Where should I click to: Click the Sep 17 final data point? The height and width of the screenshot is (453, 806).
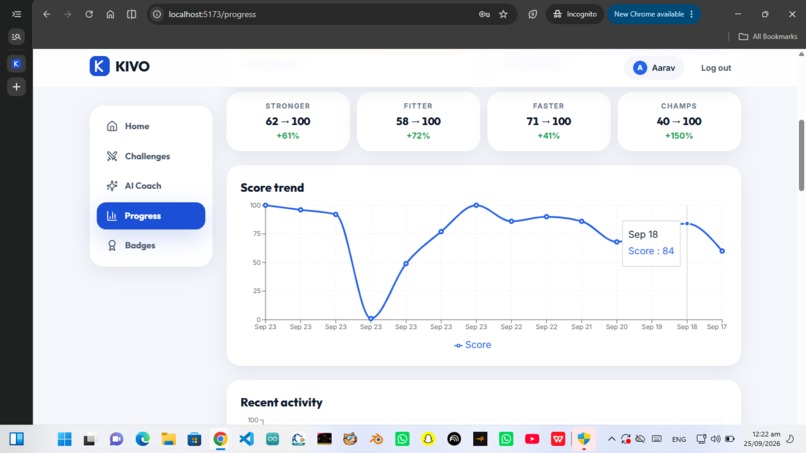[x=722, y=251]
